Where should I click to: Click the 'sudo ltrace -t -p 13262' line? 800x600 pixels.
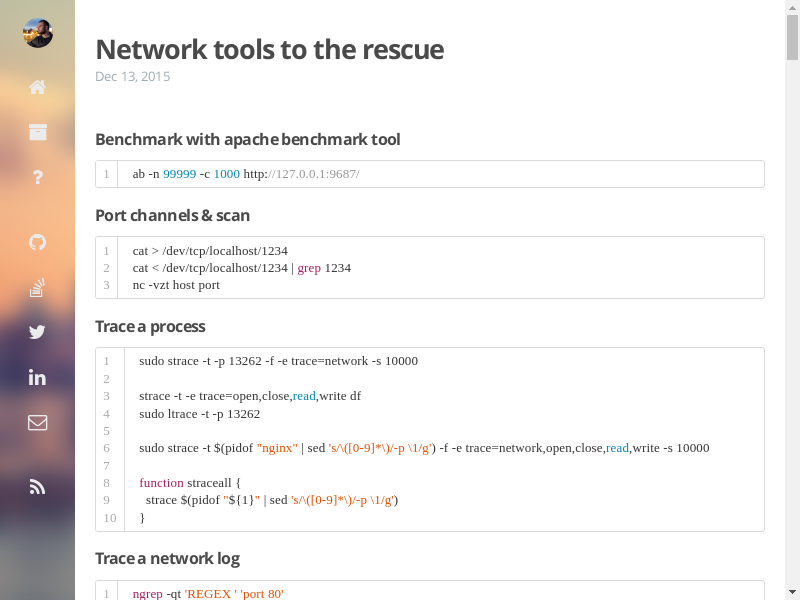coord(199,414)
